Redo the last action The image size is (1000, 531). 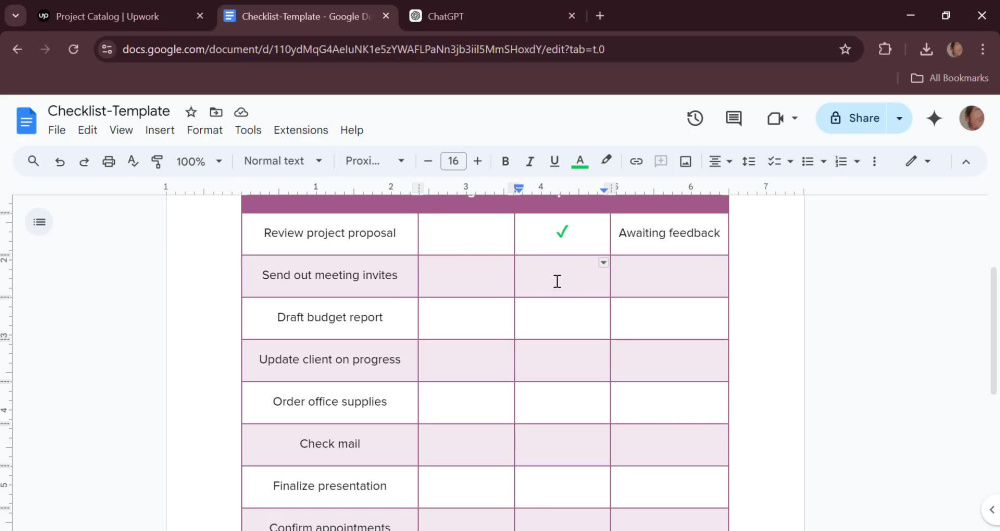(84, 161)
